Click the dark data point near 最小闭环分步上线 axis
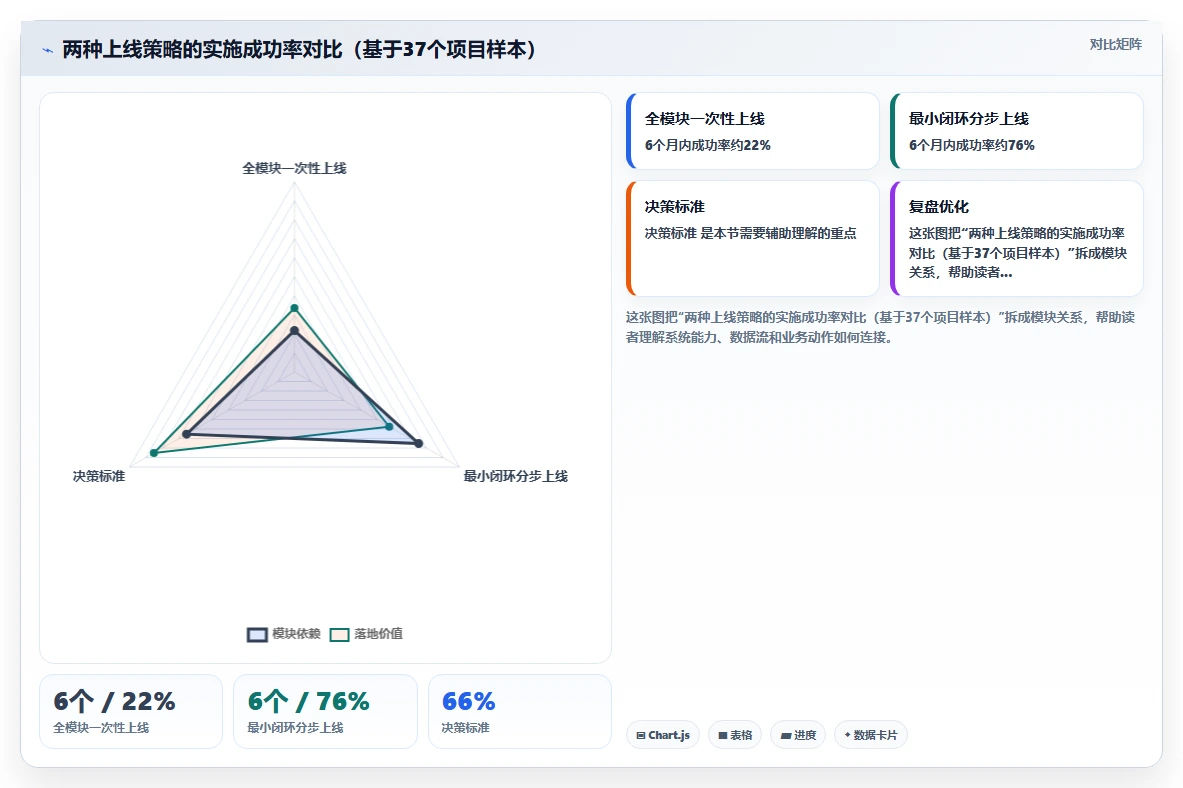1183x788 pixels. [419, 443]
